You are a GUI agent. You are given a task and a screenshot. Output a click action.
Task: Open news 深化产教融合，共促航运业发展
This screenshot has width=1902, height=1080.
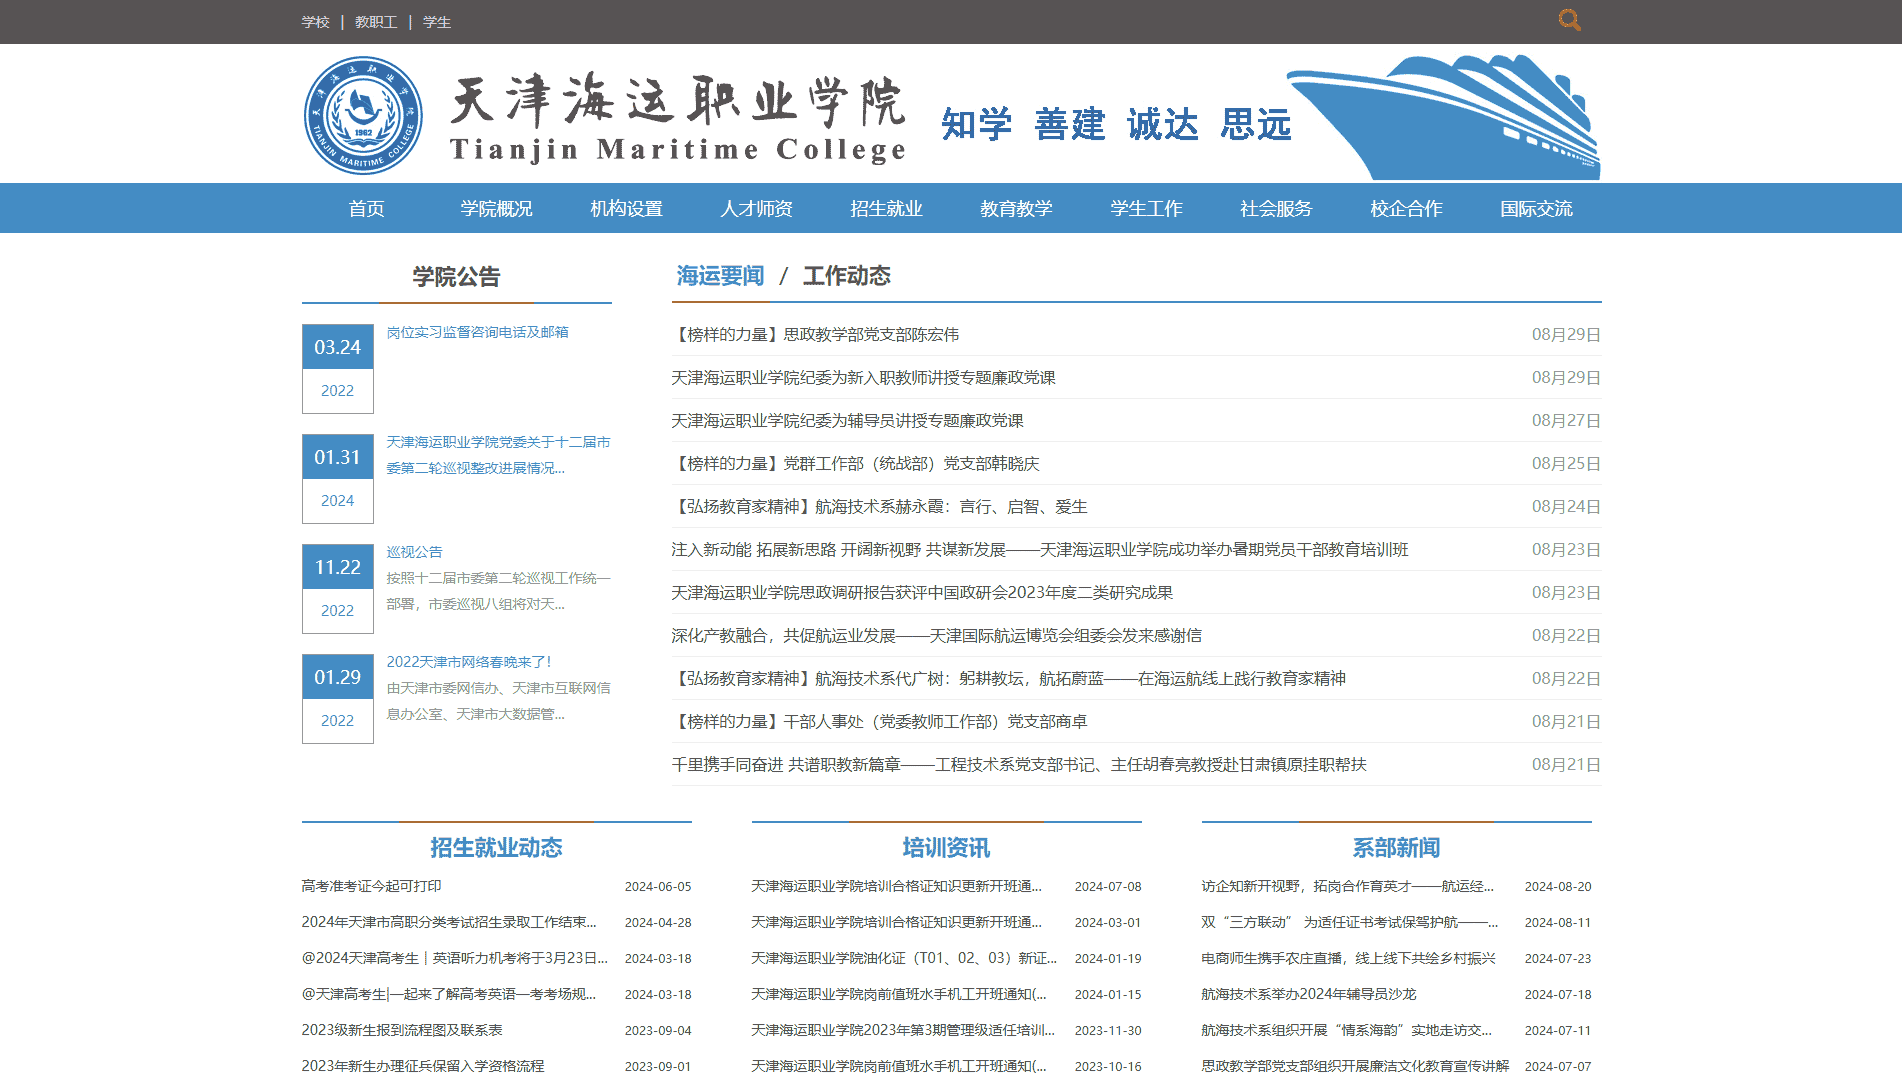[937, 635]
